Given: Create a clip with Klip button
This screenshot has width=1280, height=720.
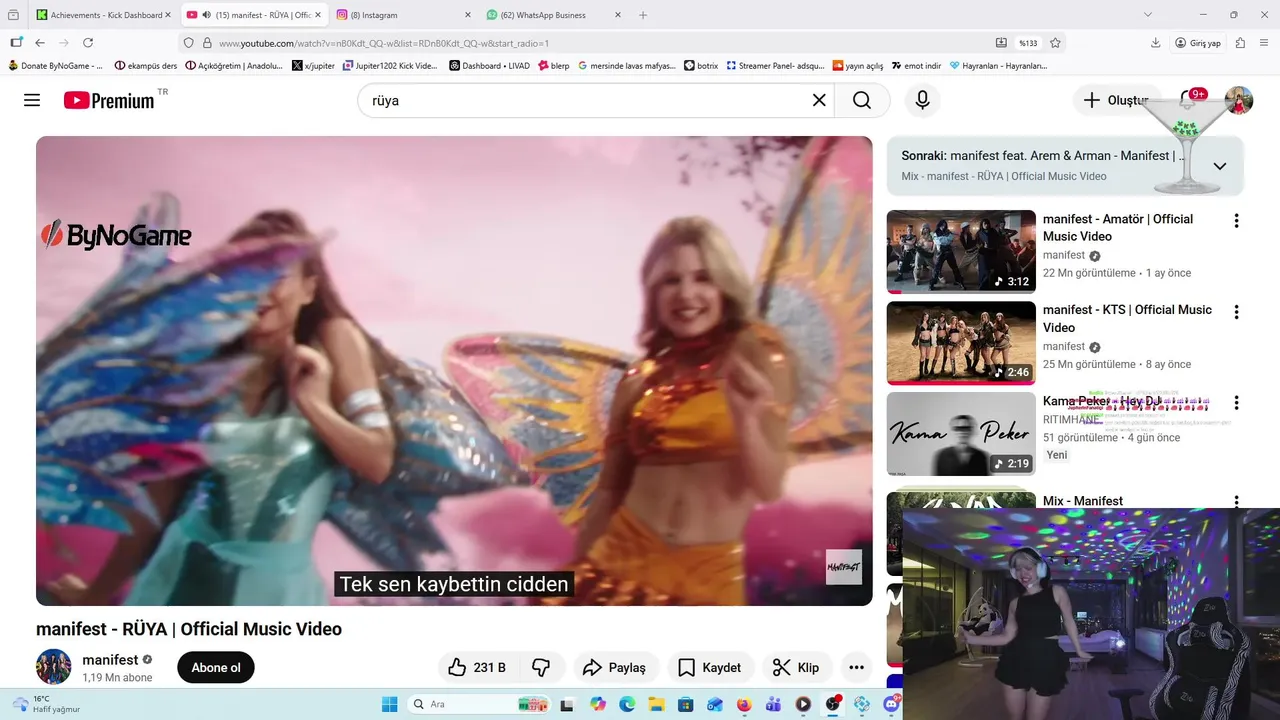Looking at the screenshot, I should [796, 667].
